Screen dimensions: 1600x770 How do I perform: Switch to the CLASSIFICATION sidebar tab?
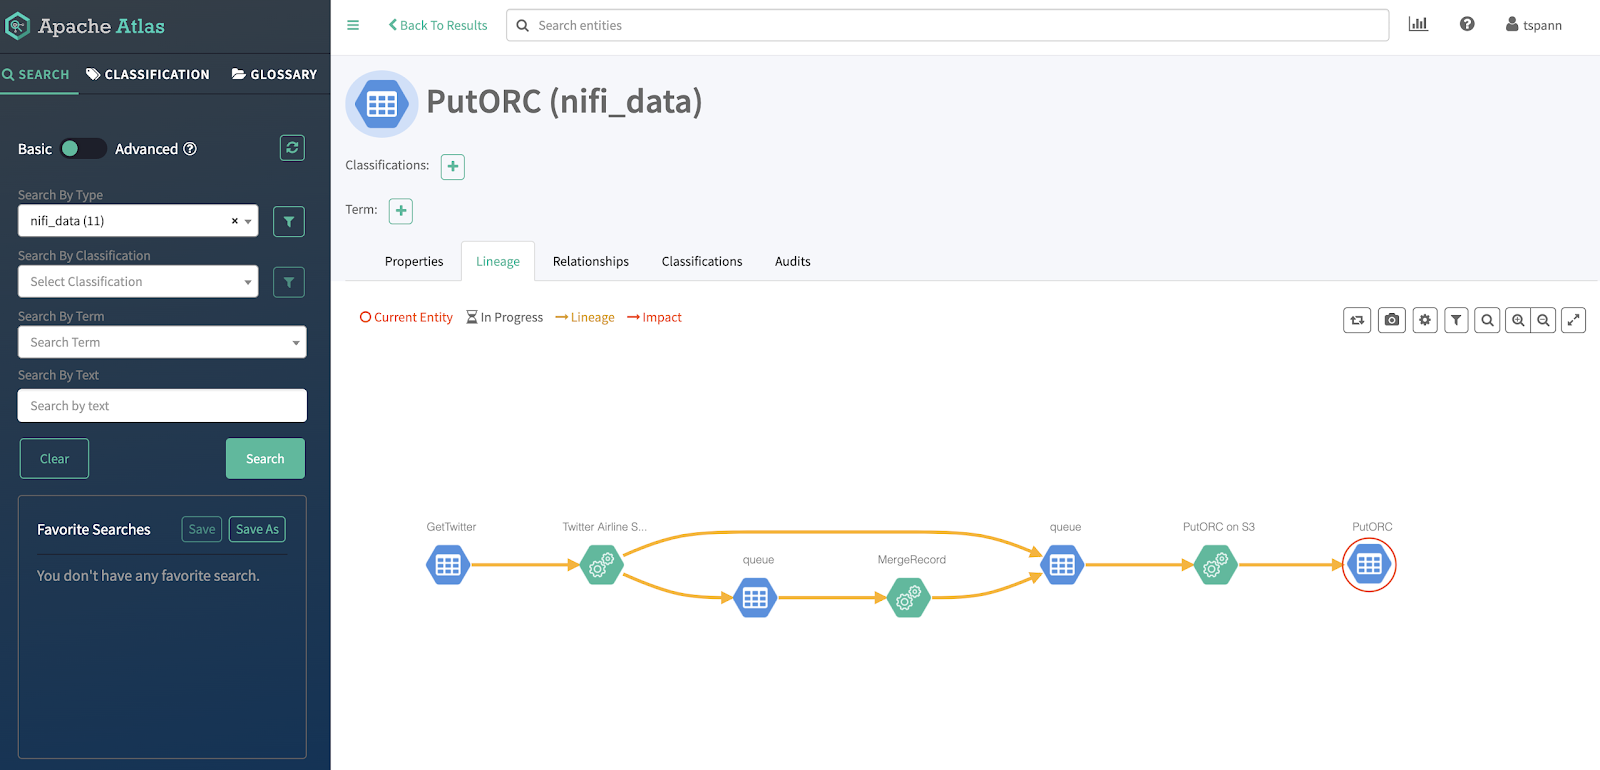pyautogui.click(x=148, y=74)
